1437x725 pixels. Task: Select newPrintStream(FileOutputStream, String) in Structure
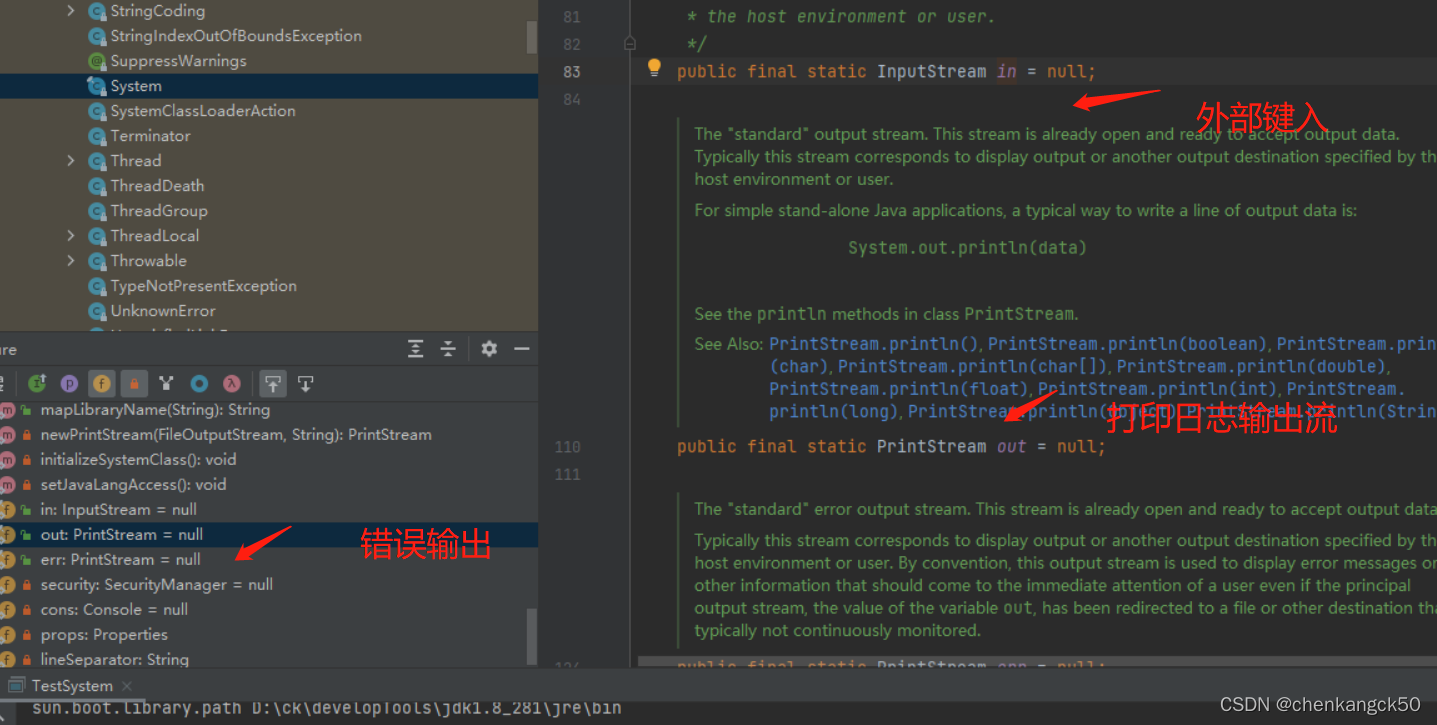236,435
